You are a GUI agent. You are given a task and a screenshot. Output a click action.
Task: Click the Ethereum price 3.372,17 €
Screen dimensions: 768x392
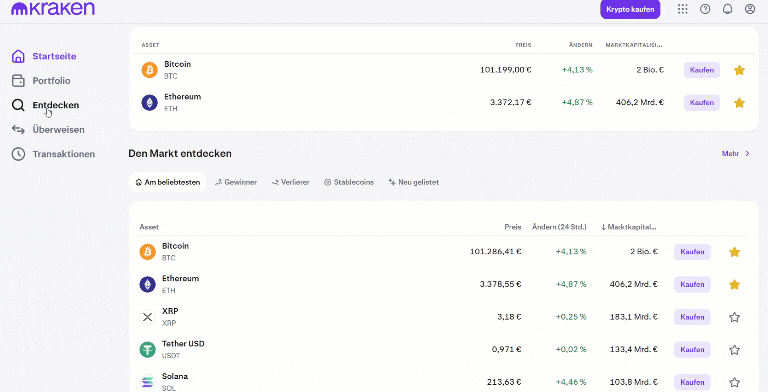(510, 102)
